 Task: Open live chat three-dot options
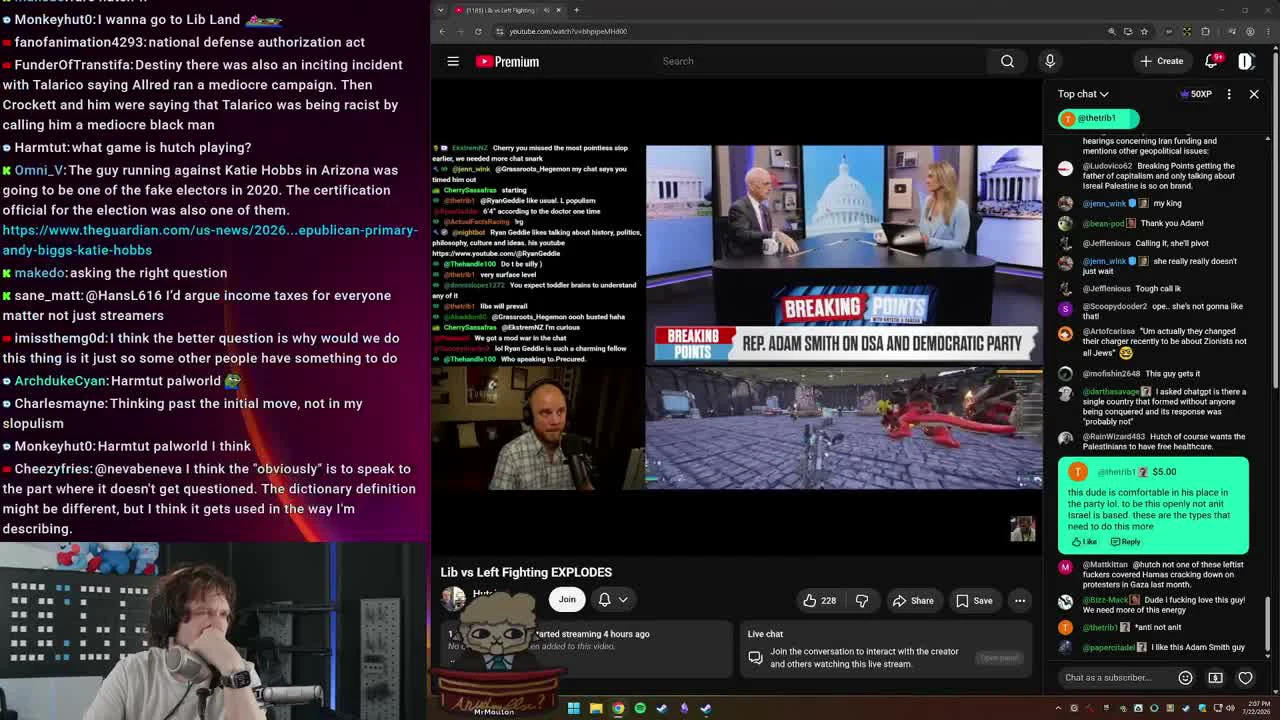point(1229,94)
